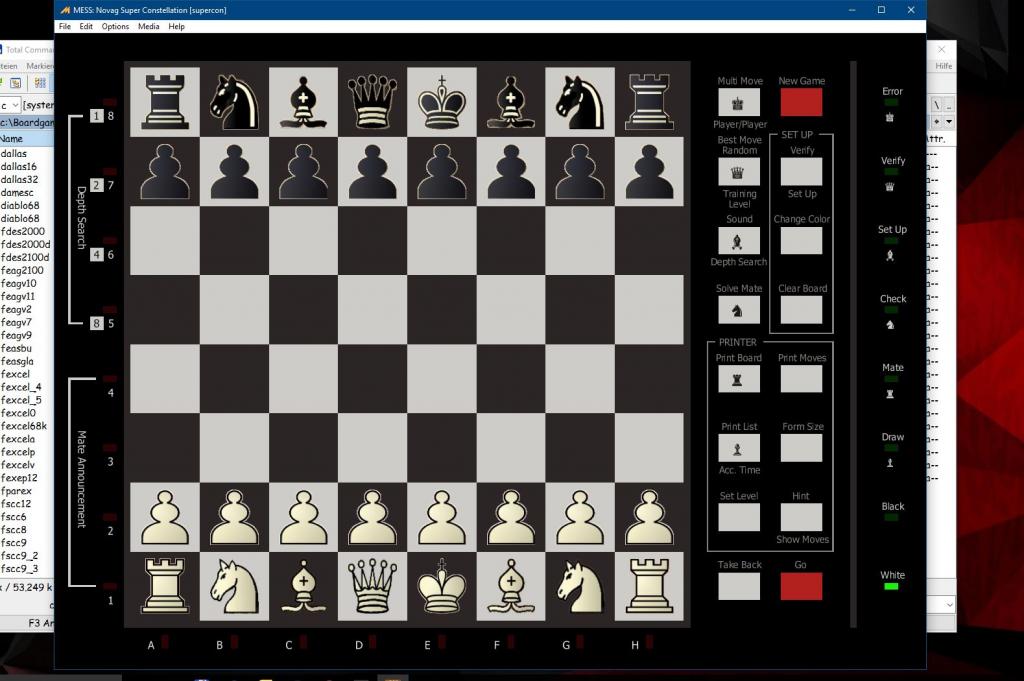Select the black knight on B8
This screenshot has width=1024, height=681.
click(233, 102)
